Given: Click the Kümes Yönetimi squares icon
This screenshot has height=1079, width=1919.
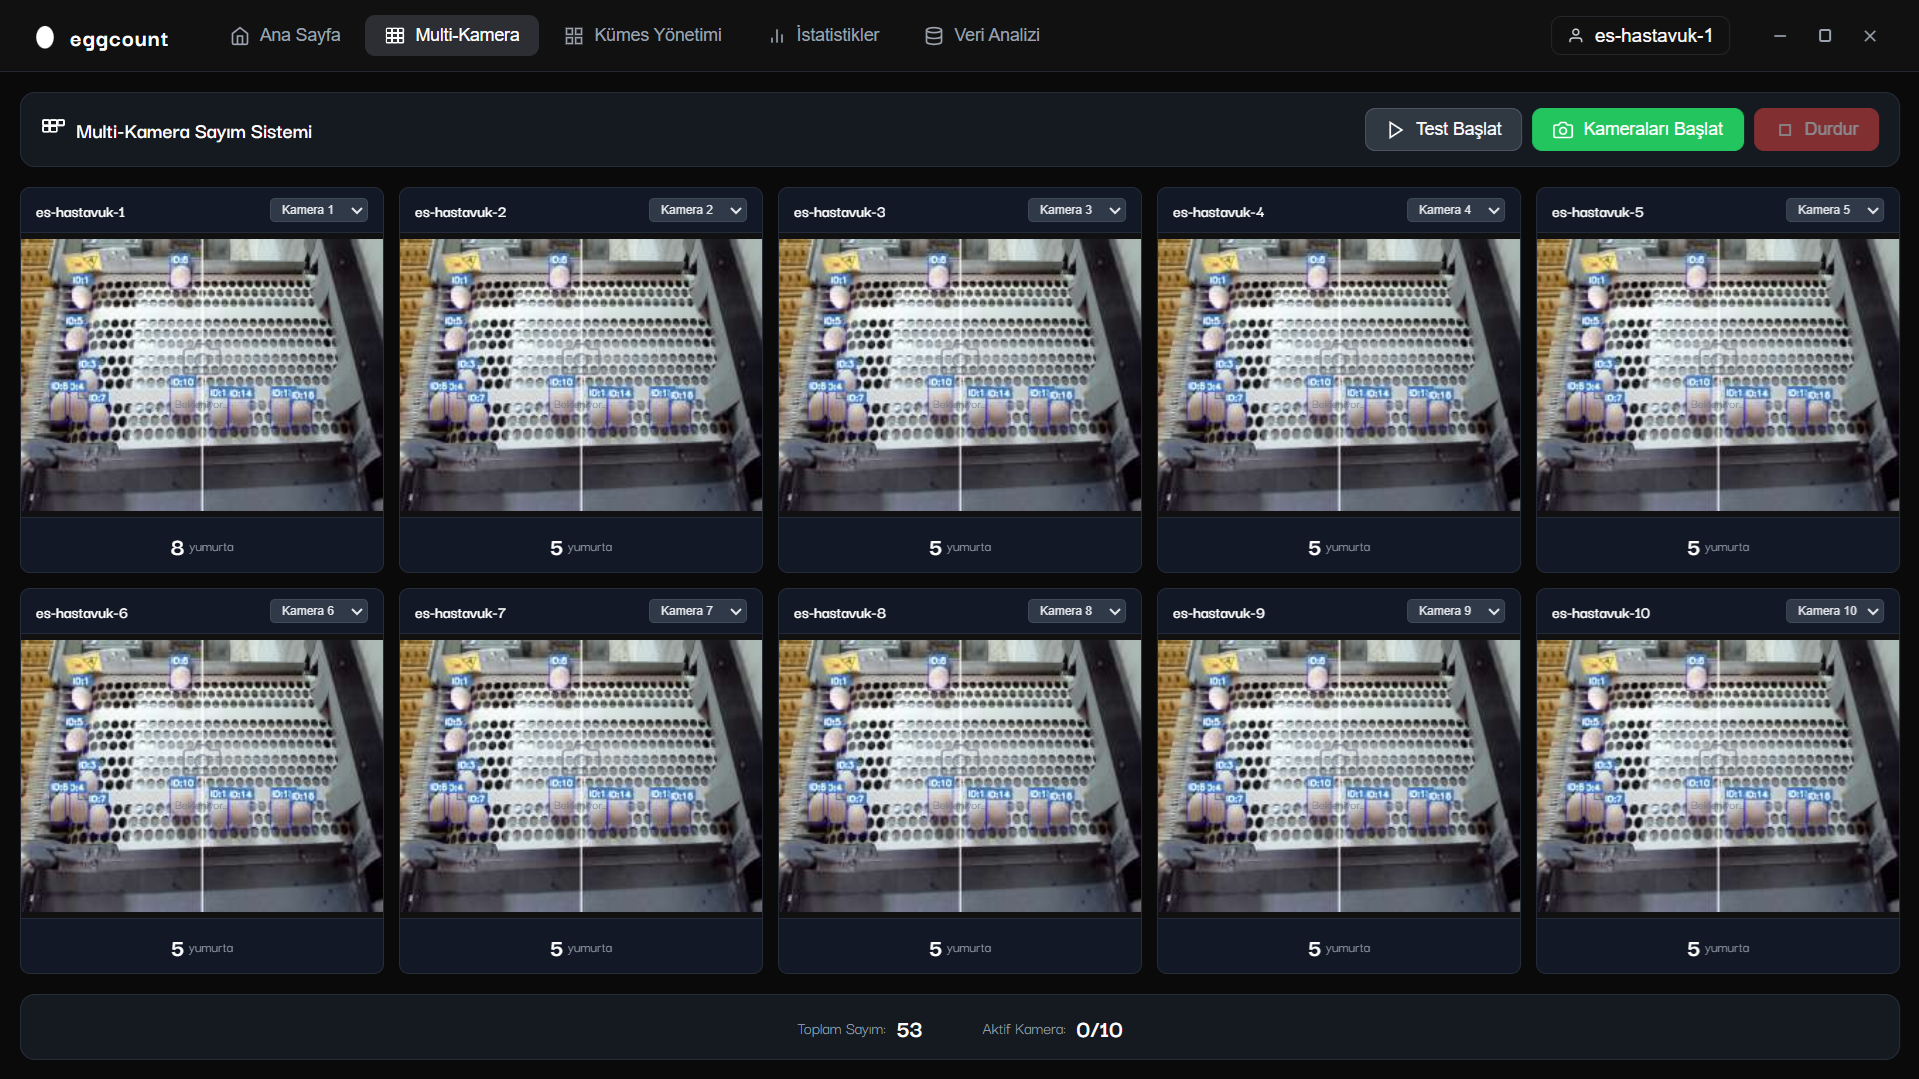Looking at the screenshot, I should coord(574,36).
